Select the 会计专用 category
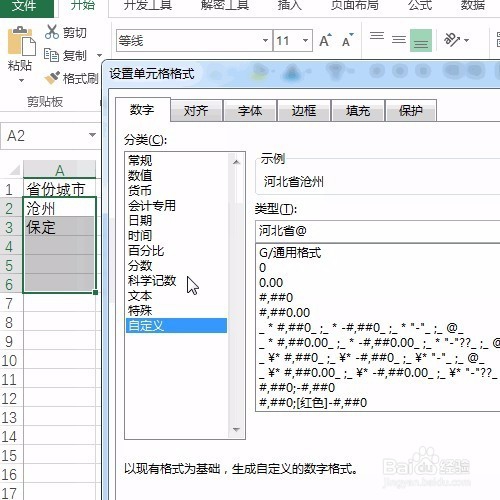500x500 pixels. point(177,205)
